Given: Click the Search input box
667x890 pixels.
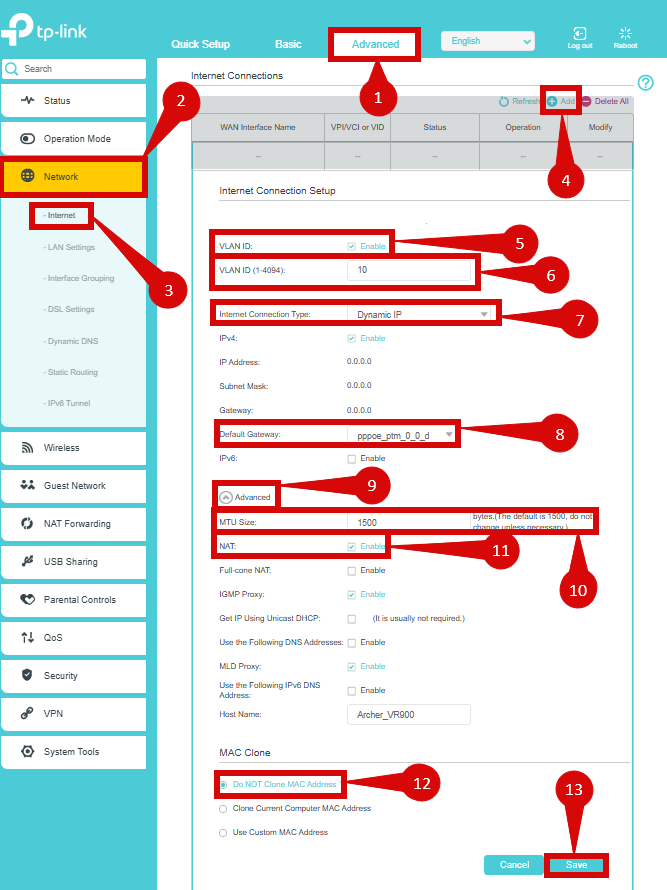Looking at the screenshot, I should point(74,69).
